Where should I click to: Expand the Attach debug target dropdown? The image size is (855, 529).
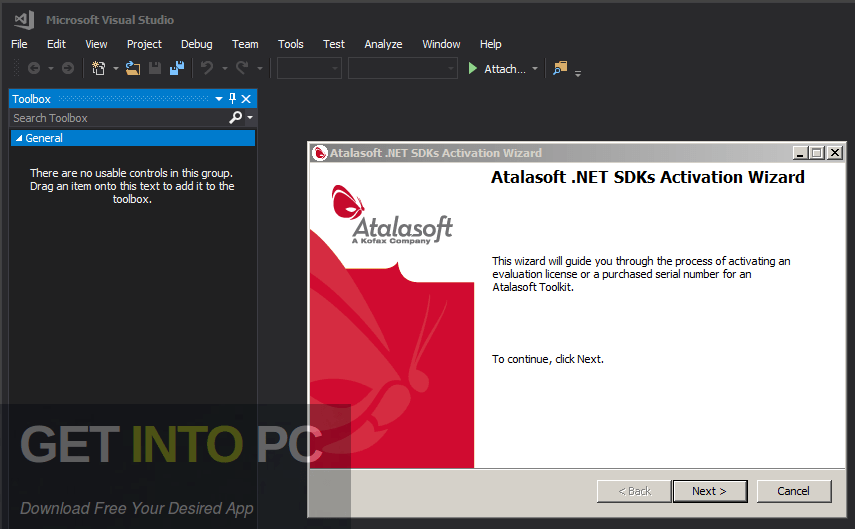[535, 69]
